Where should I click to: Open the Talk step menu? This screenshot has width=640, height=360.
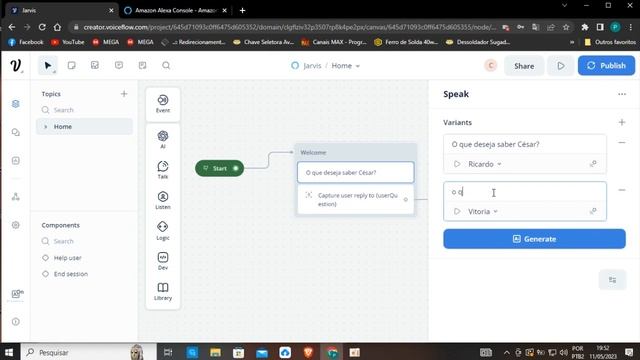tap(163, 170)
